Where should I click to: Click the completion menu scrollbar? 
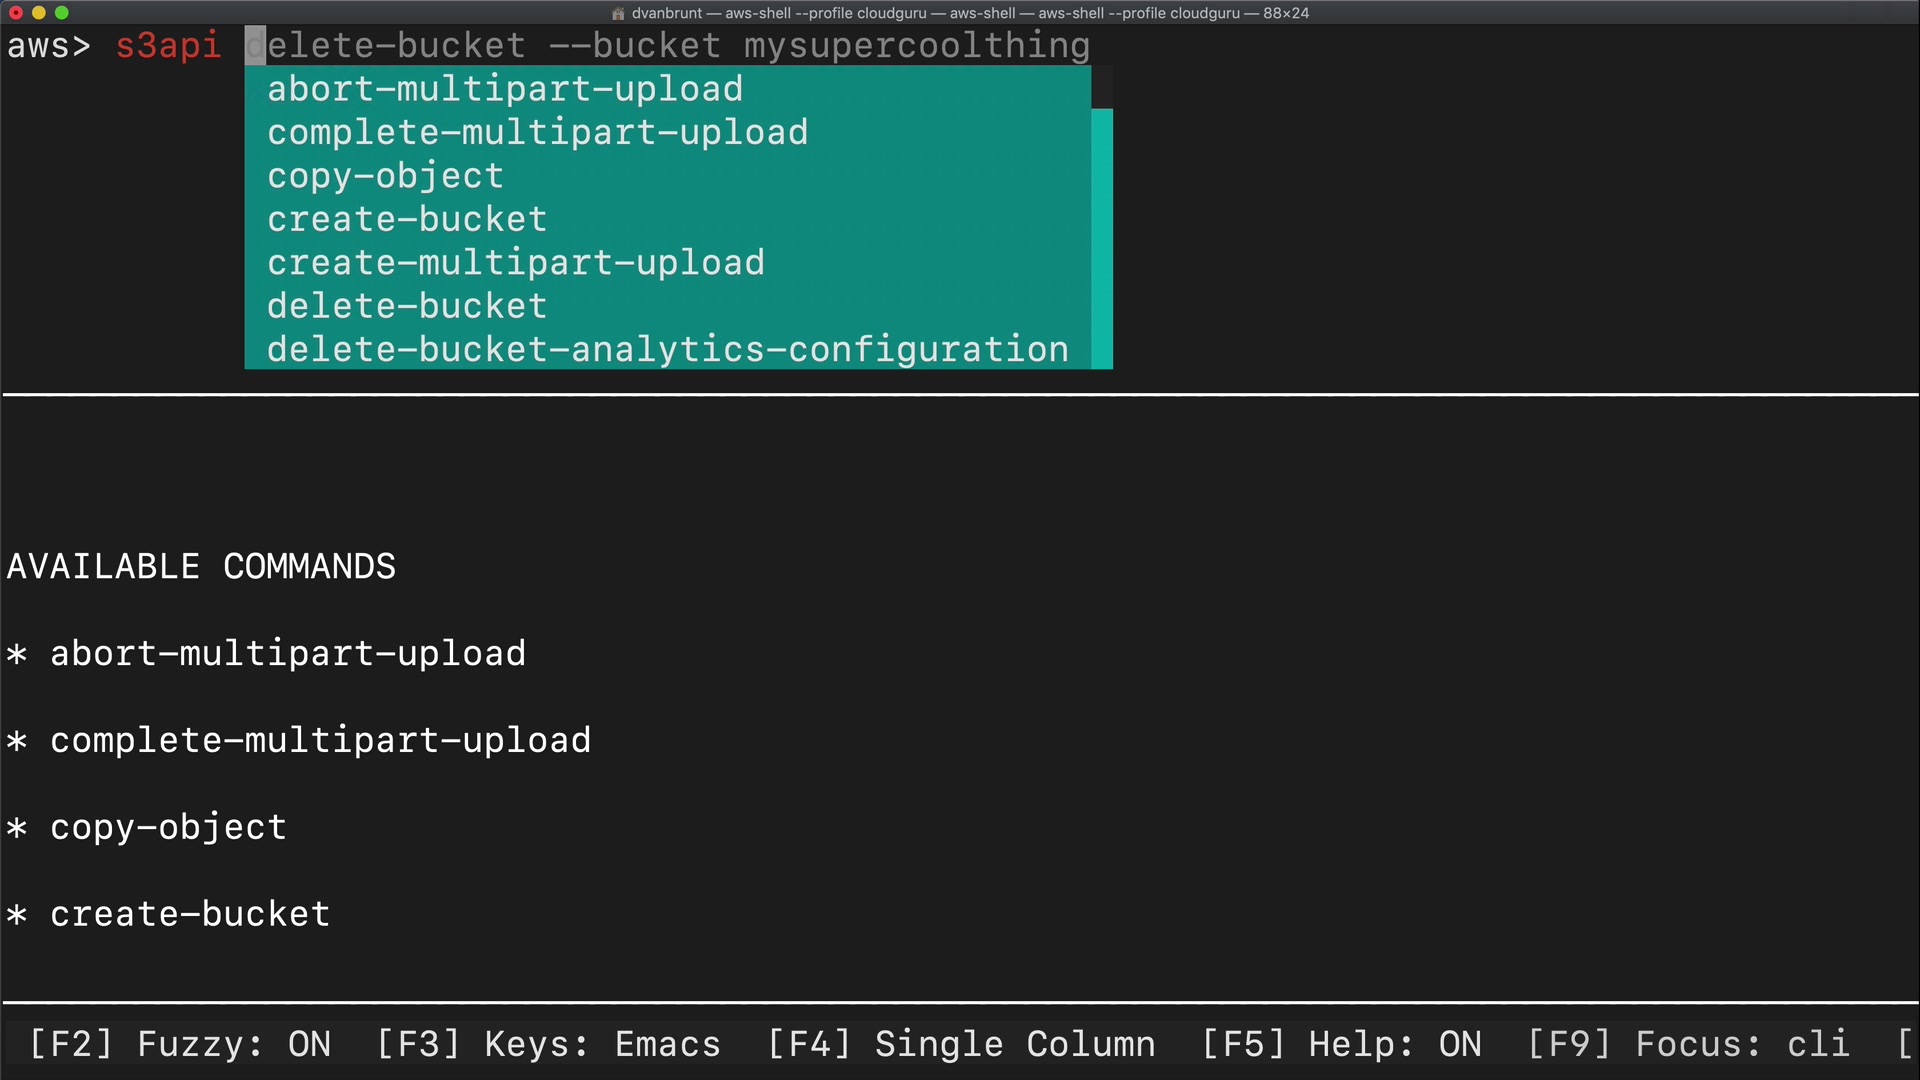[x=1101, y=238]
